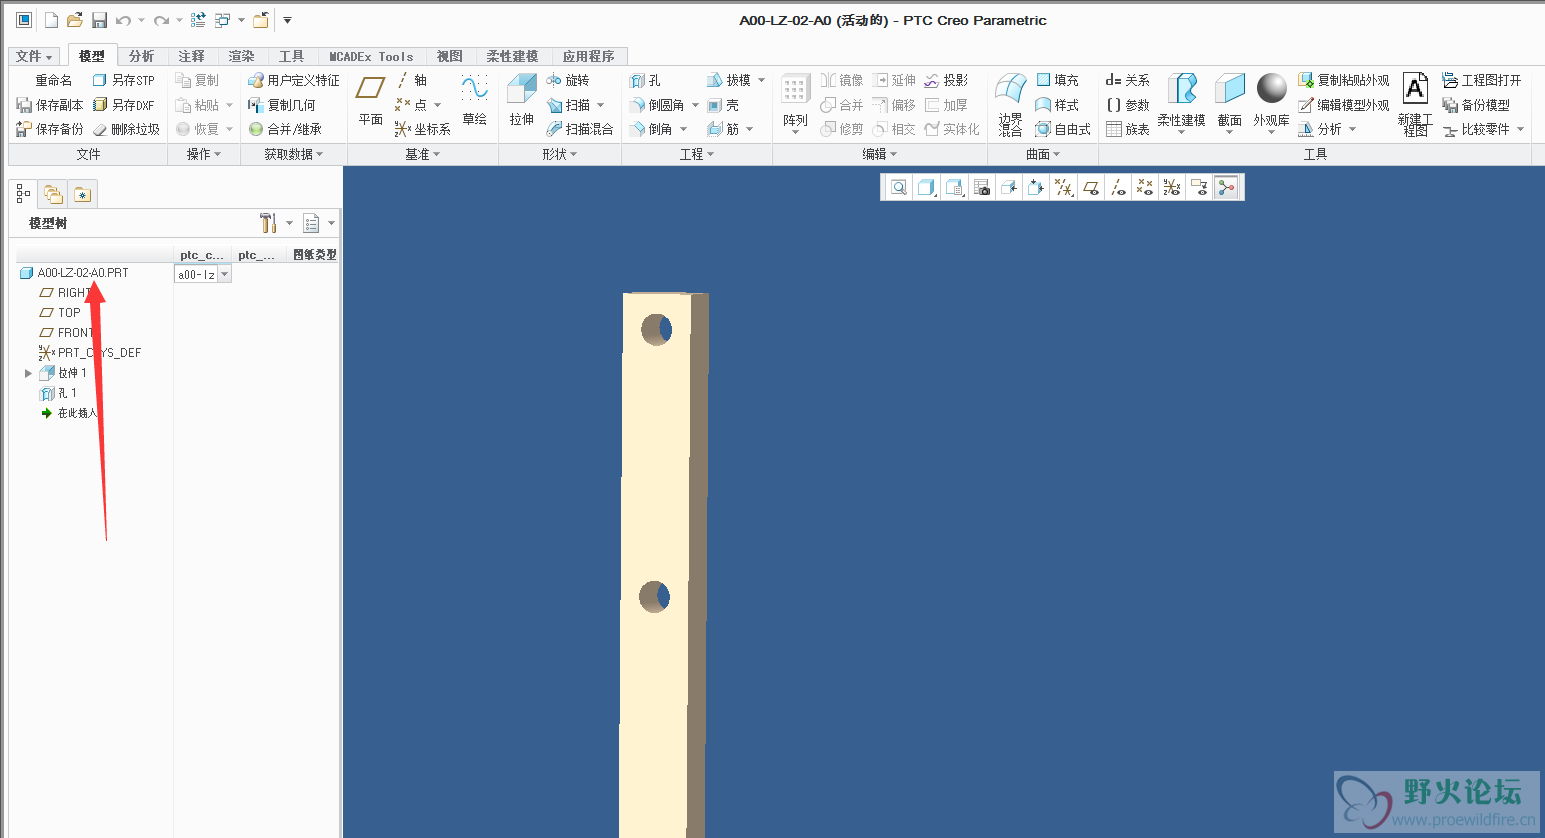Open the folder browser tab in navigator
Viewport: 1545px width, 838px height.
[x=53, y=194]
